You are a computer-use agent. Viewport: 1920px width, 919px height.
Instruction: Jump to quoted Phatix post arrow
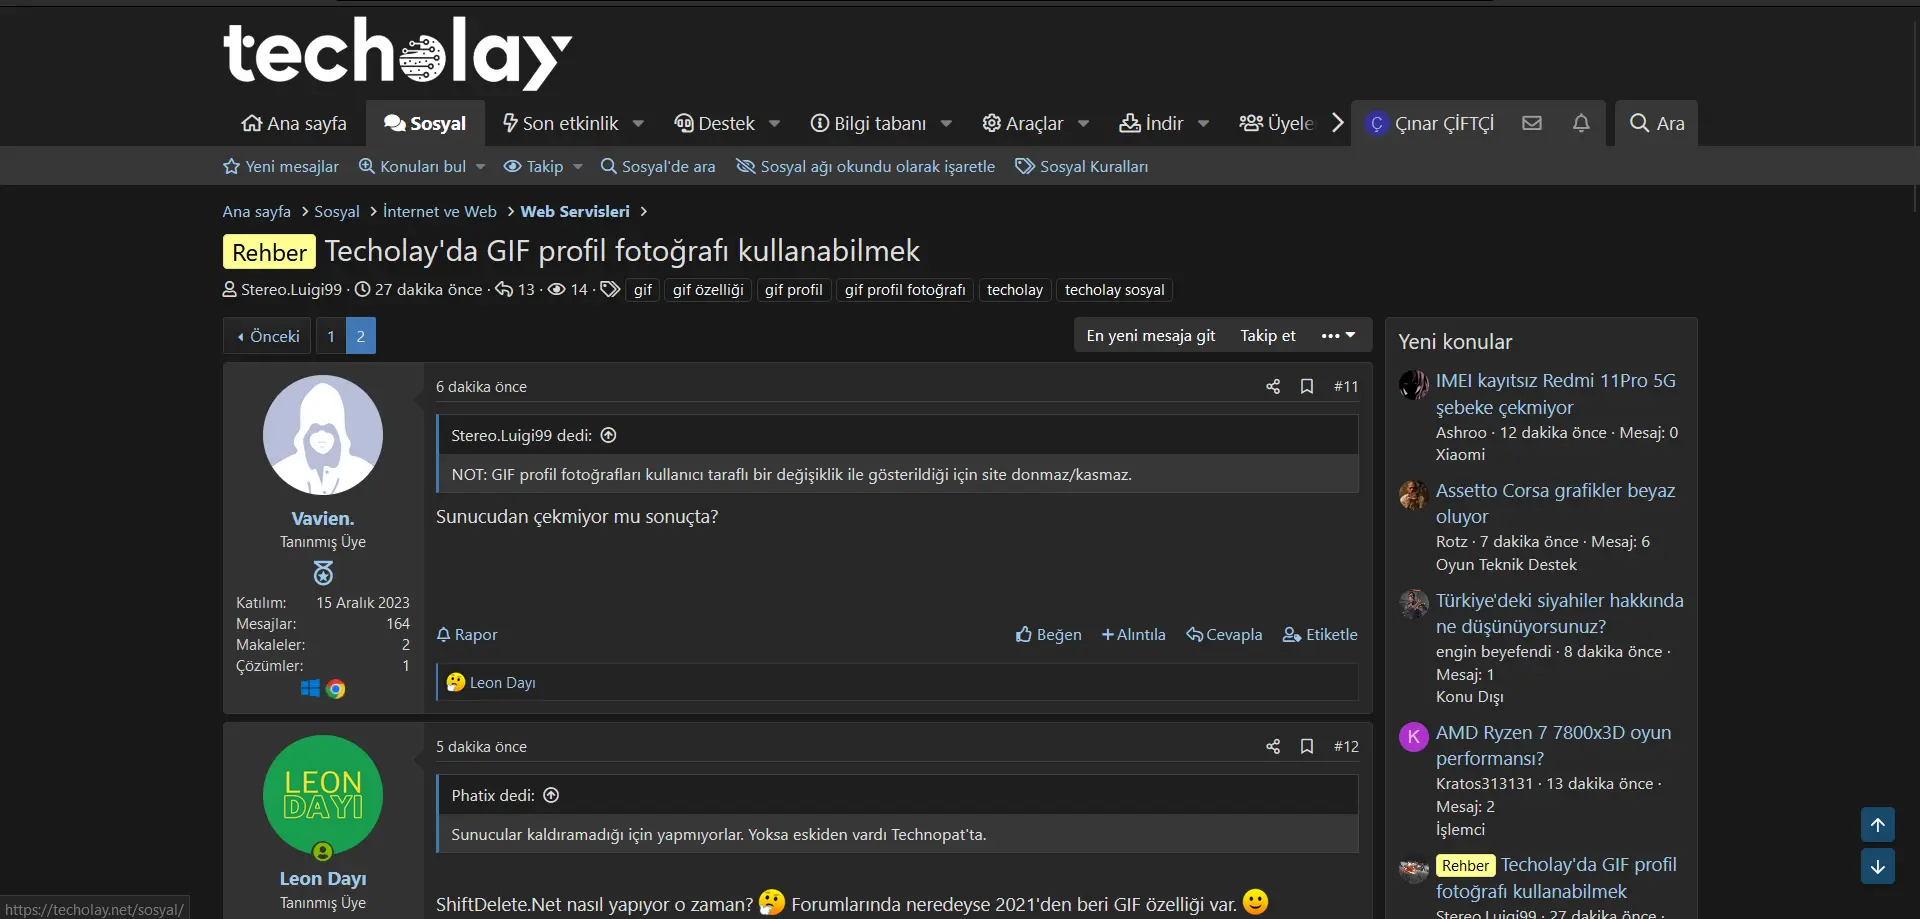point(551,795)
